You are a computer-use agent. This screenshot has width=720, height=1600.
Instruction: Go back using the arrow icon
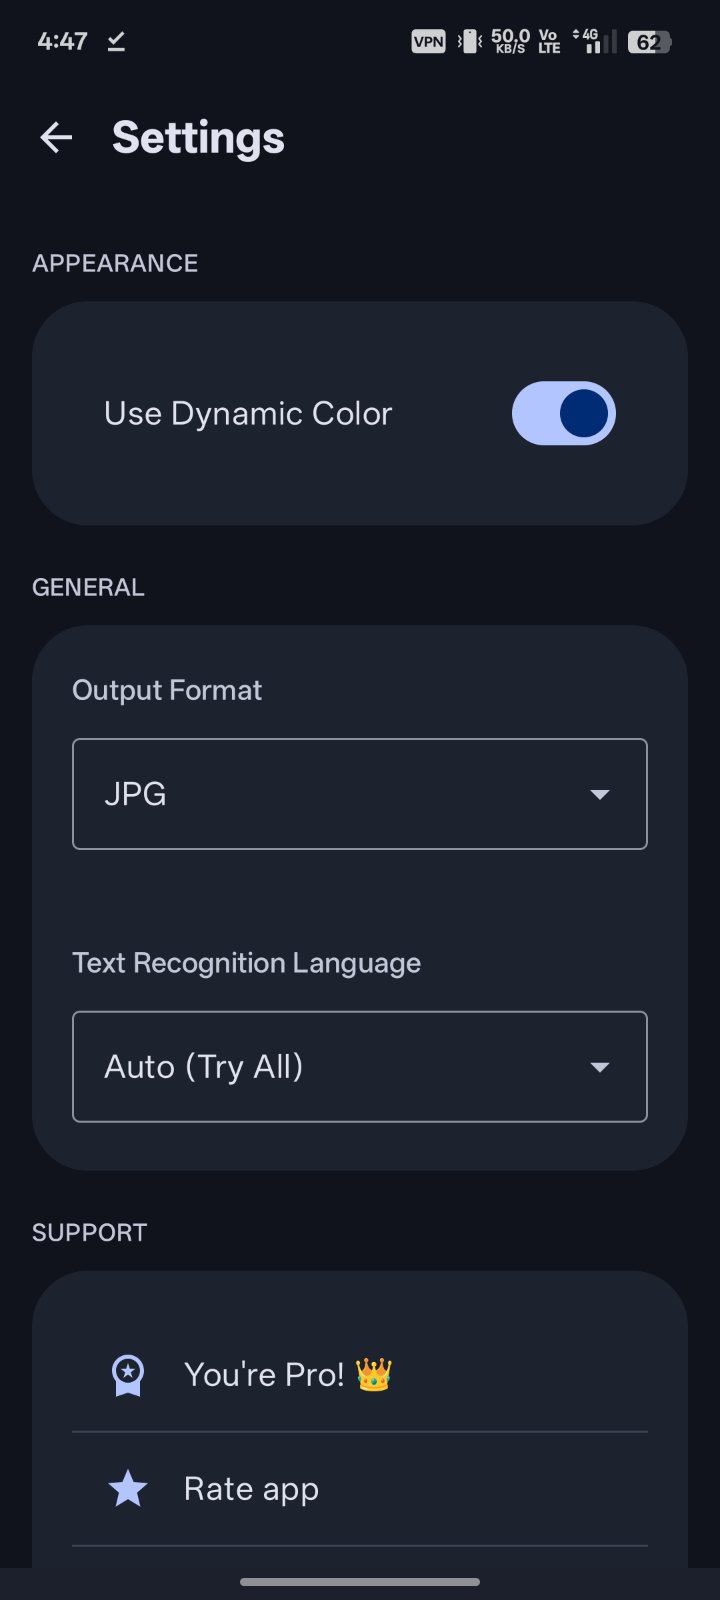coord(56,138)
